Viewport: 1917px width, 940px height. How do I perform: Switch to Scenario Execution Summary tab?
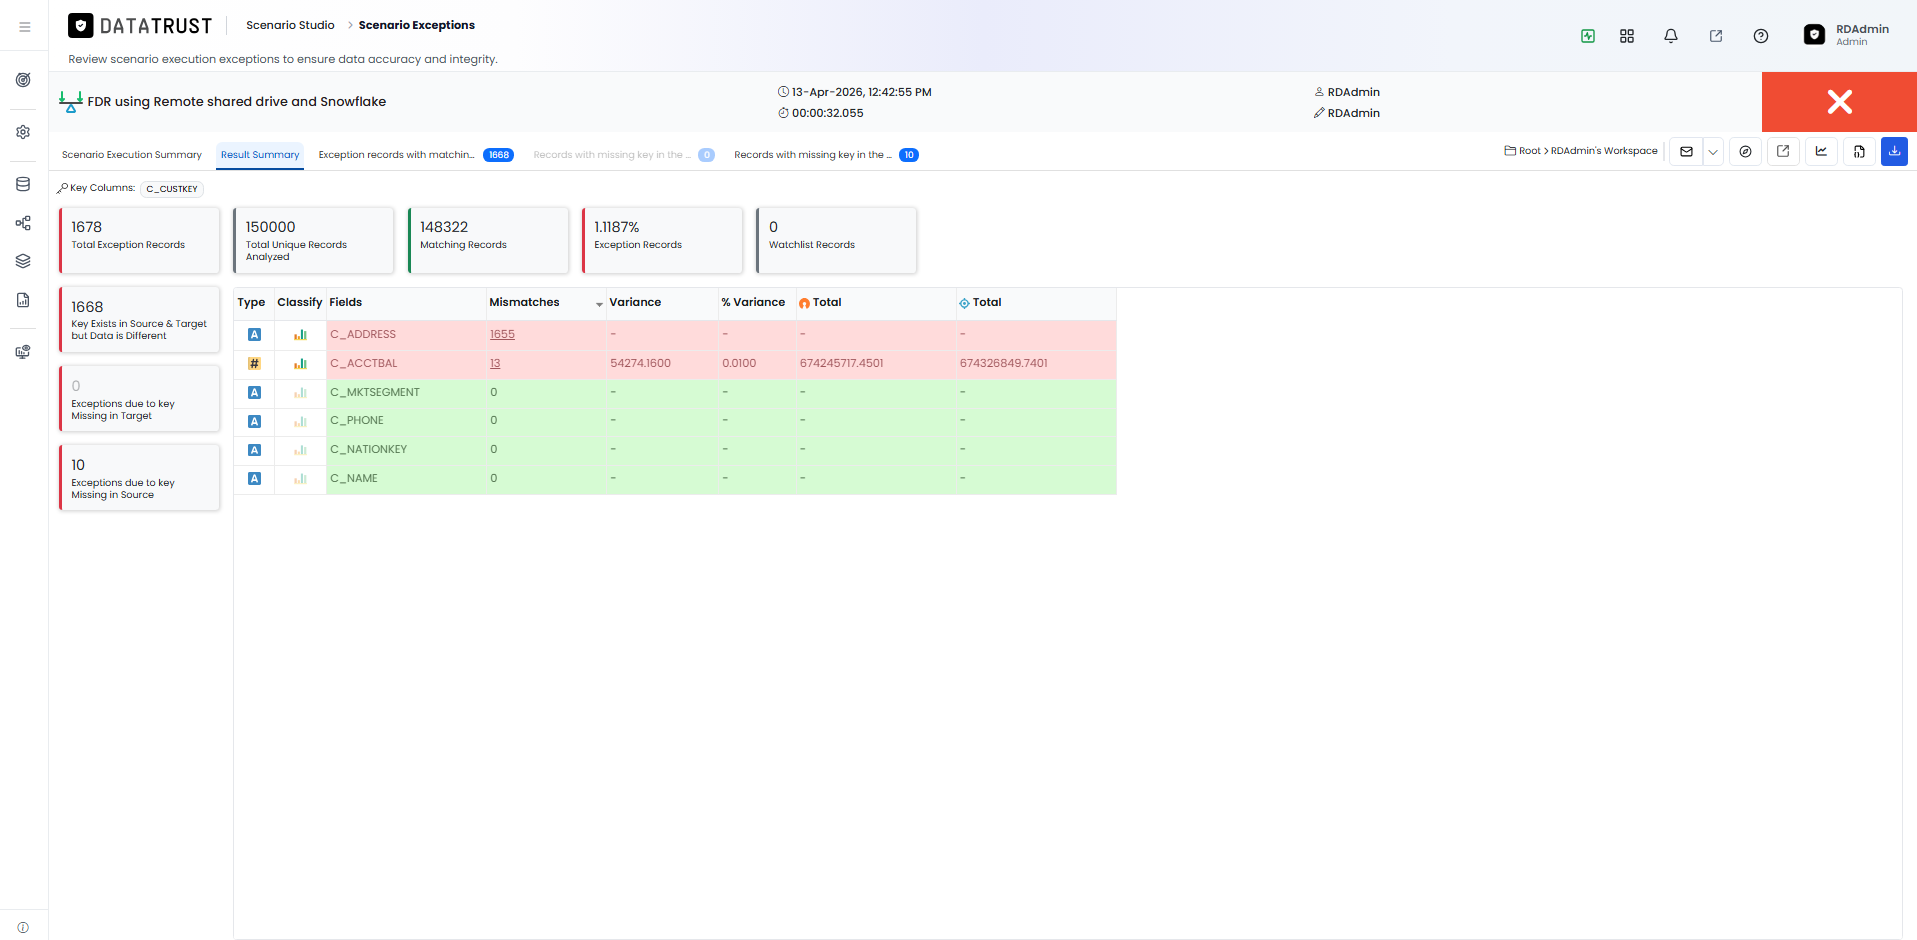[x=132, y=155]
